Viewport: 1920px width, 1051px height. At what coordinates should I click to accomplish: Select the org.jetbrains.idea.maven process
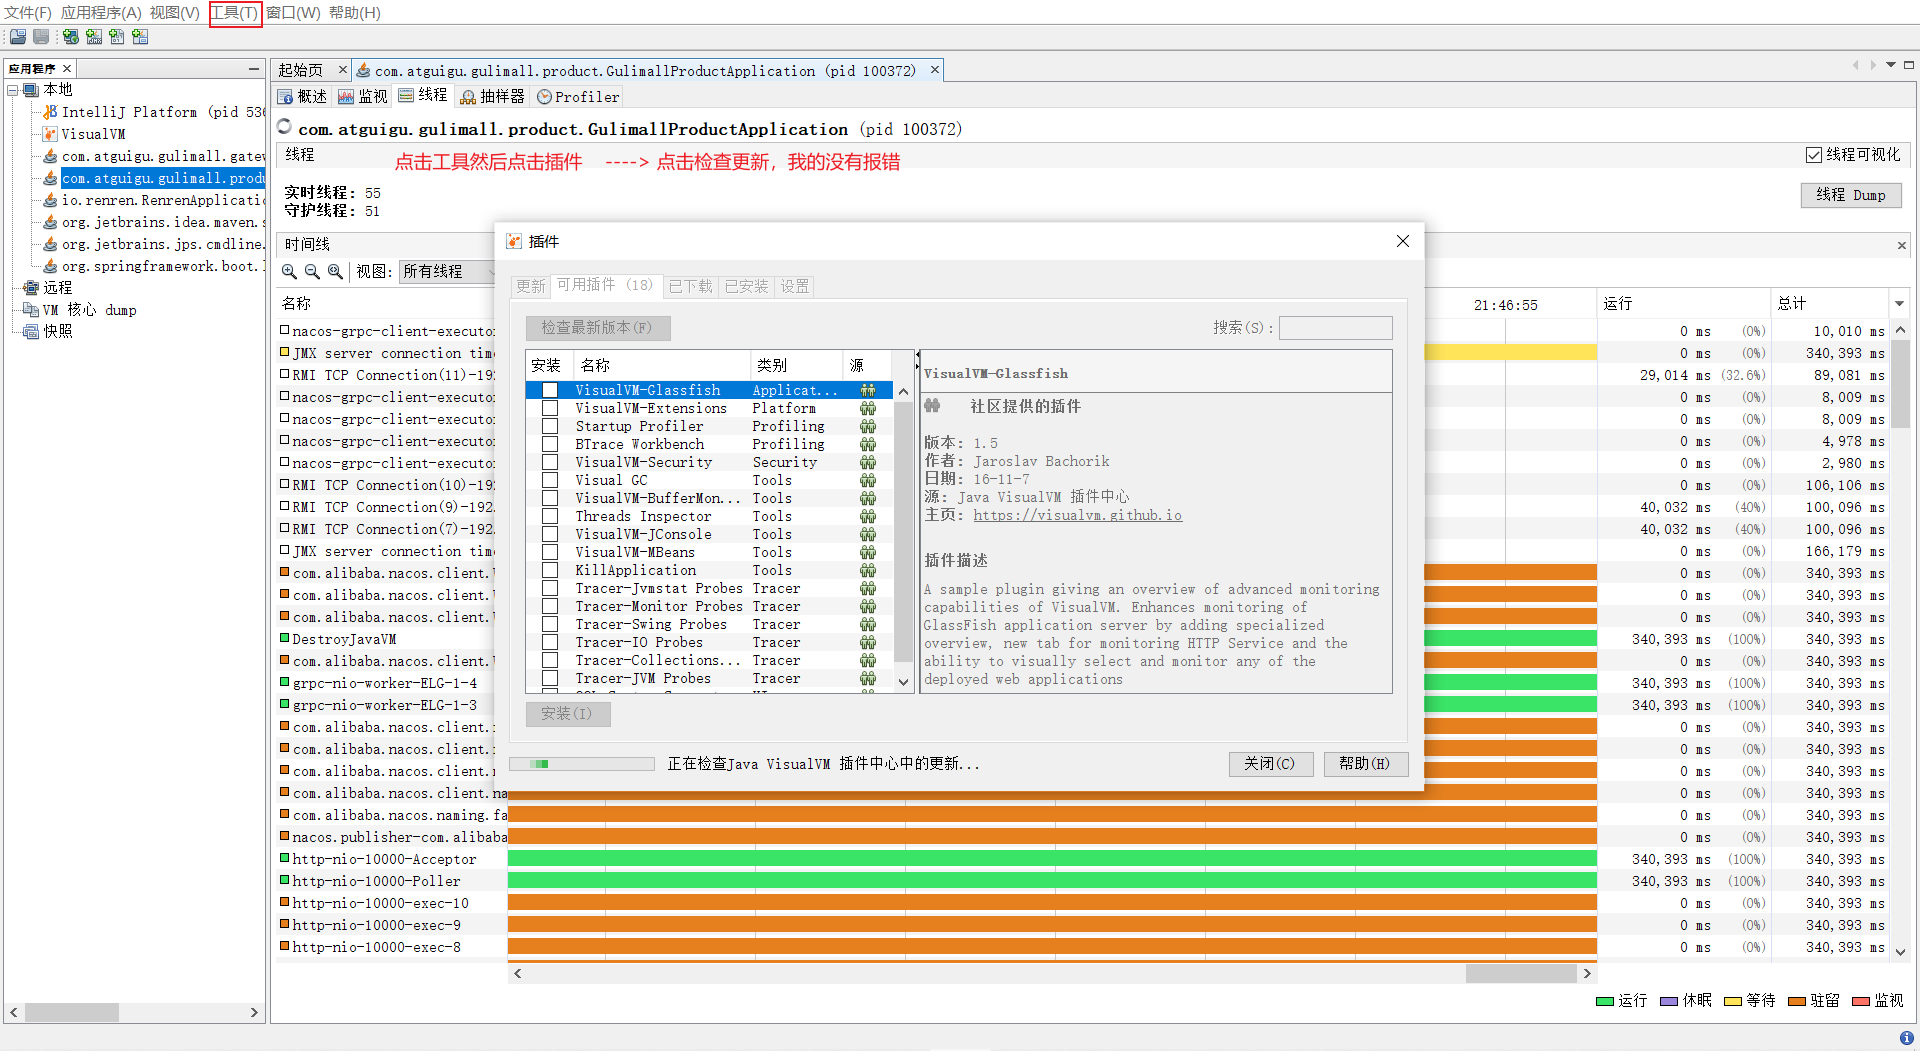155,222
